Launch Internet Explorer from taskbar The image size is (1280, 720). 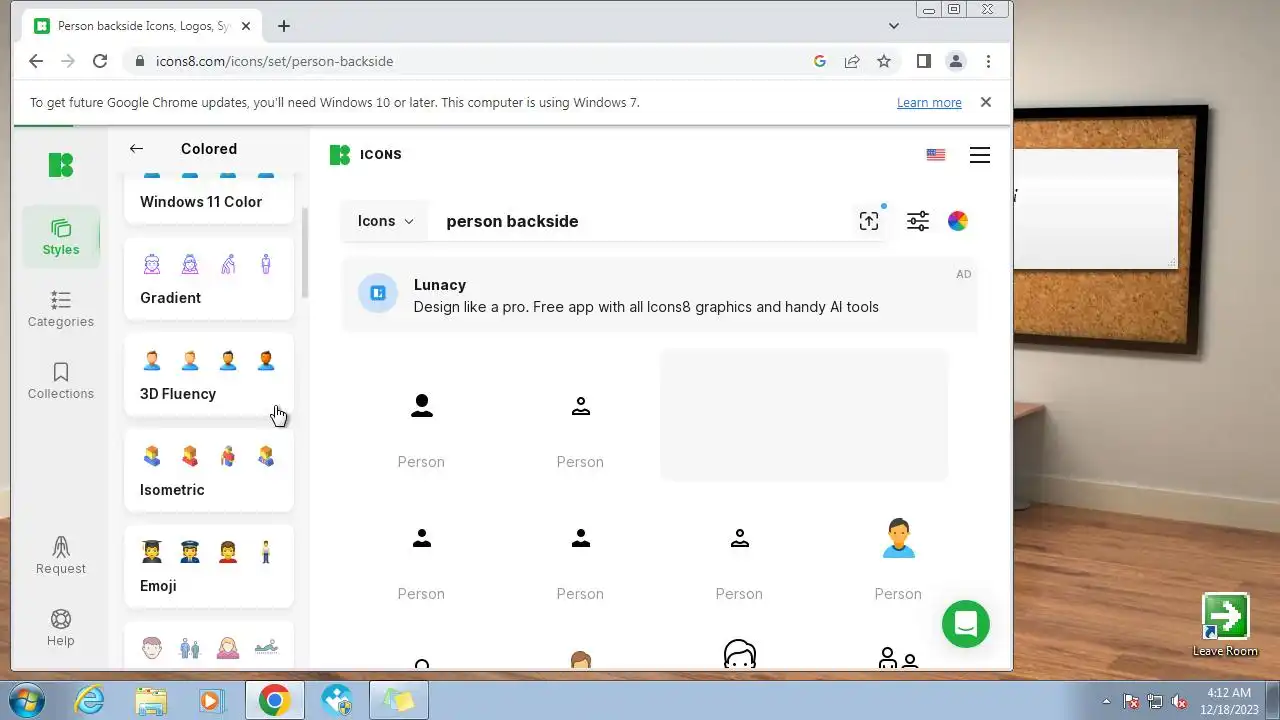pos(90,700)
